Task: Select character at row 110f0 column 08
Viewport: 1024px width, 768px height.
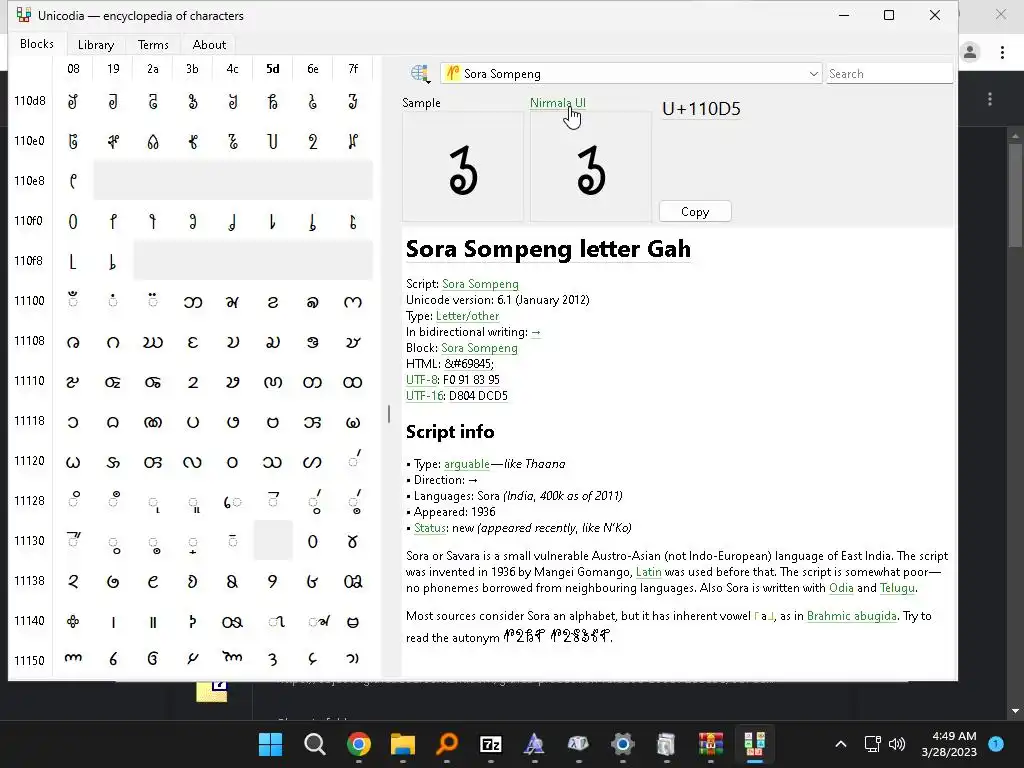Action: pyautogui.click(x=73, y=221)
